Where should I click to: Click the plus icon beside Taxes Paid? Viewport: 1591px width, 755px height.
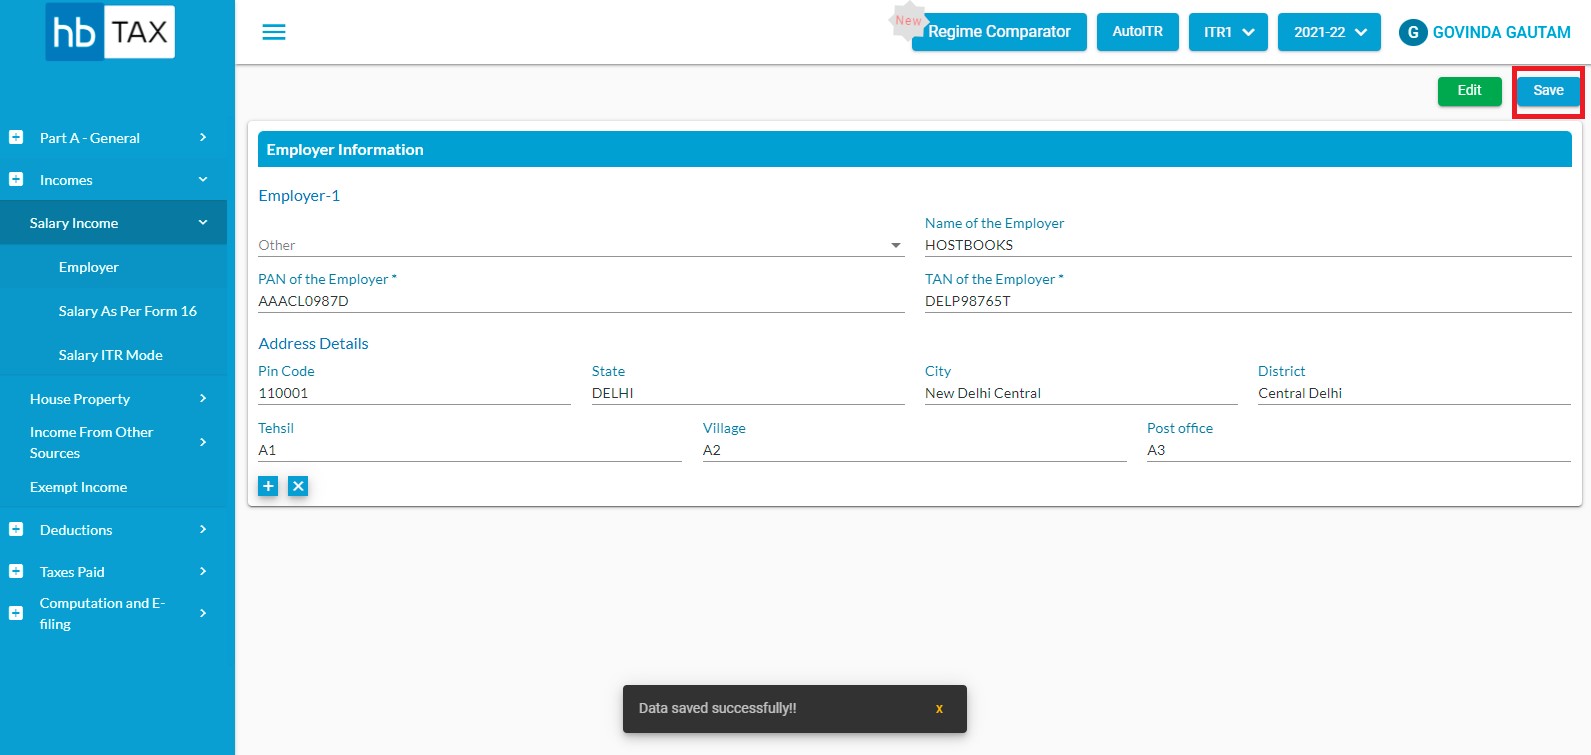[16, 571]
